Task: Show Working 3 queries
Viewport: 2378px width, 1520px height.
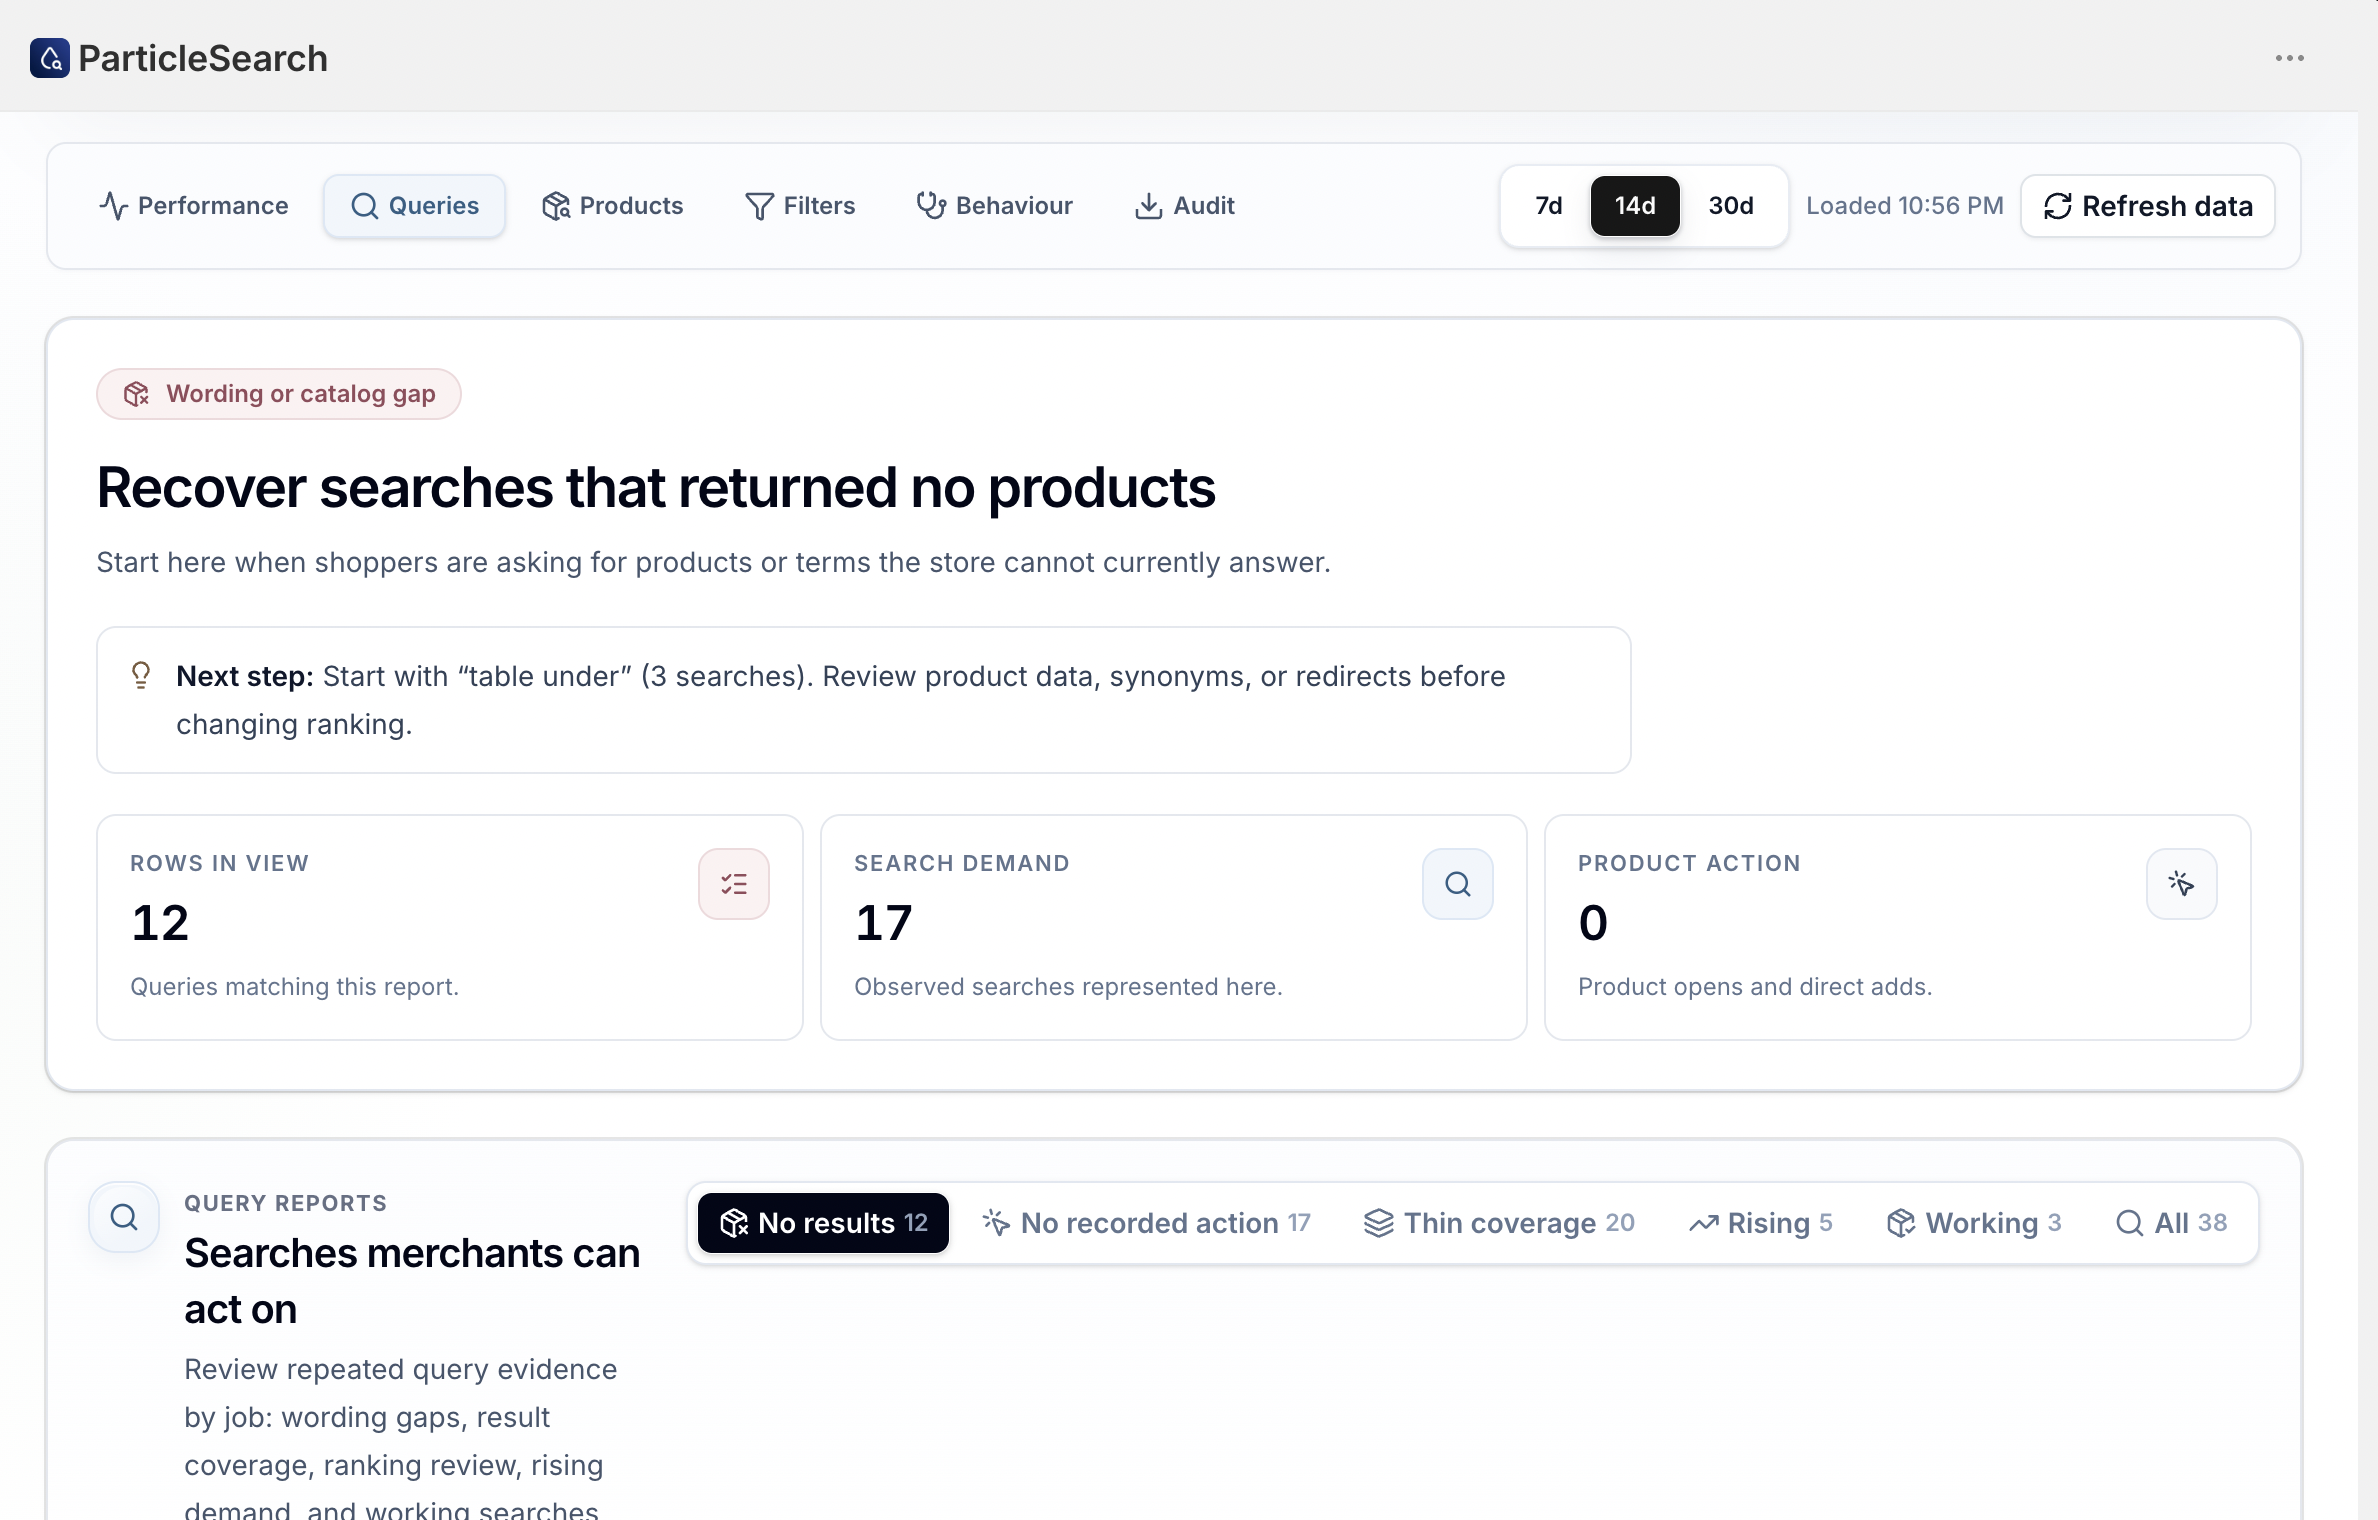Action: click(x=1974, y=1223)
